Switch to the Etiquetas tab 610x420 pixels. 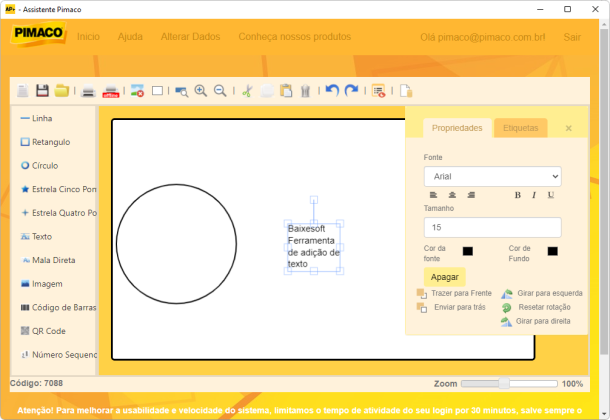pos(521,128)
